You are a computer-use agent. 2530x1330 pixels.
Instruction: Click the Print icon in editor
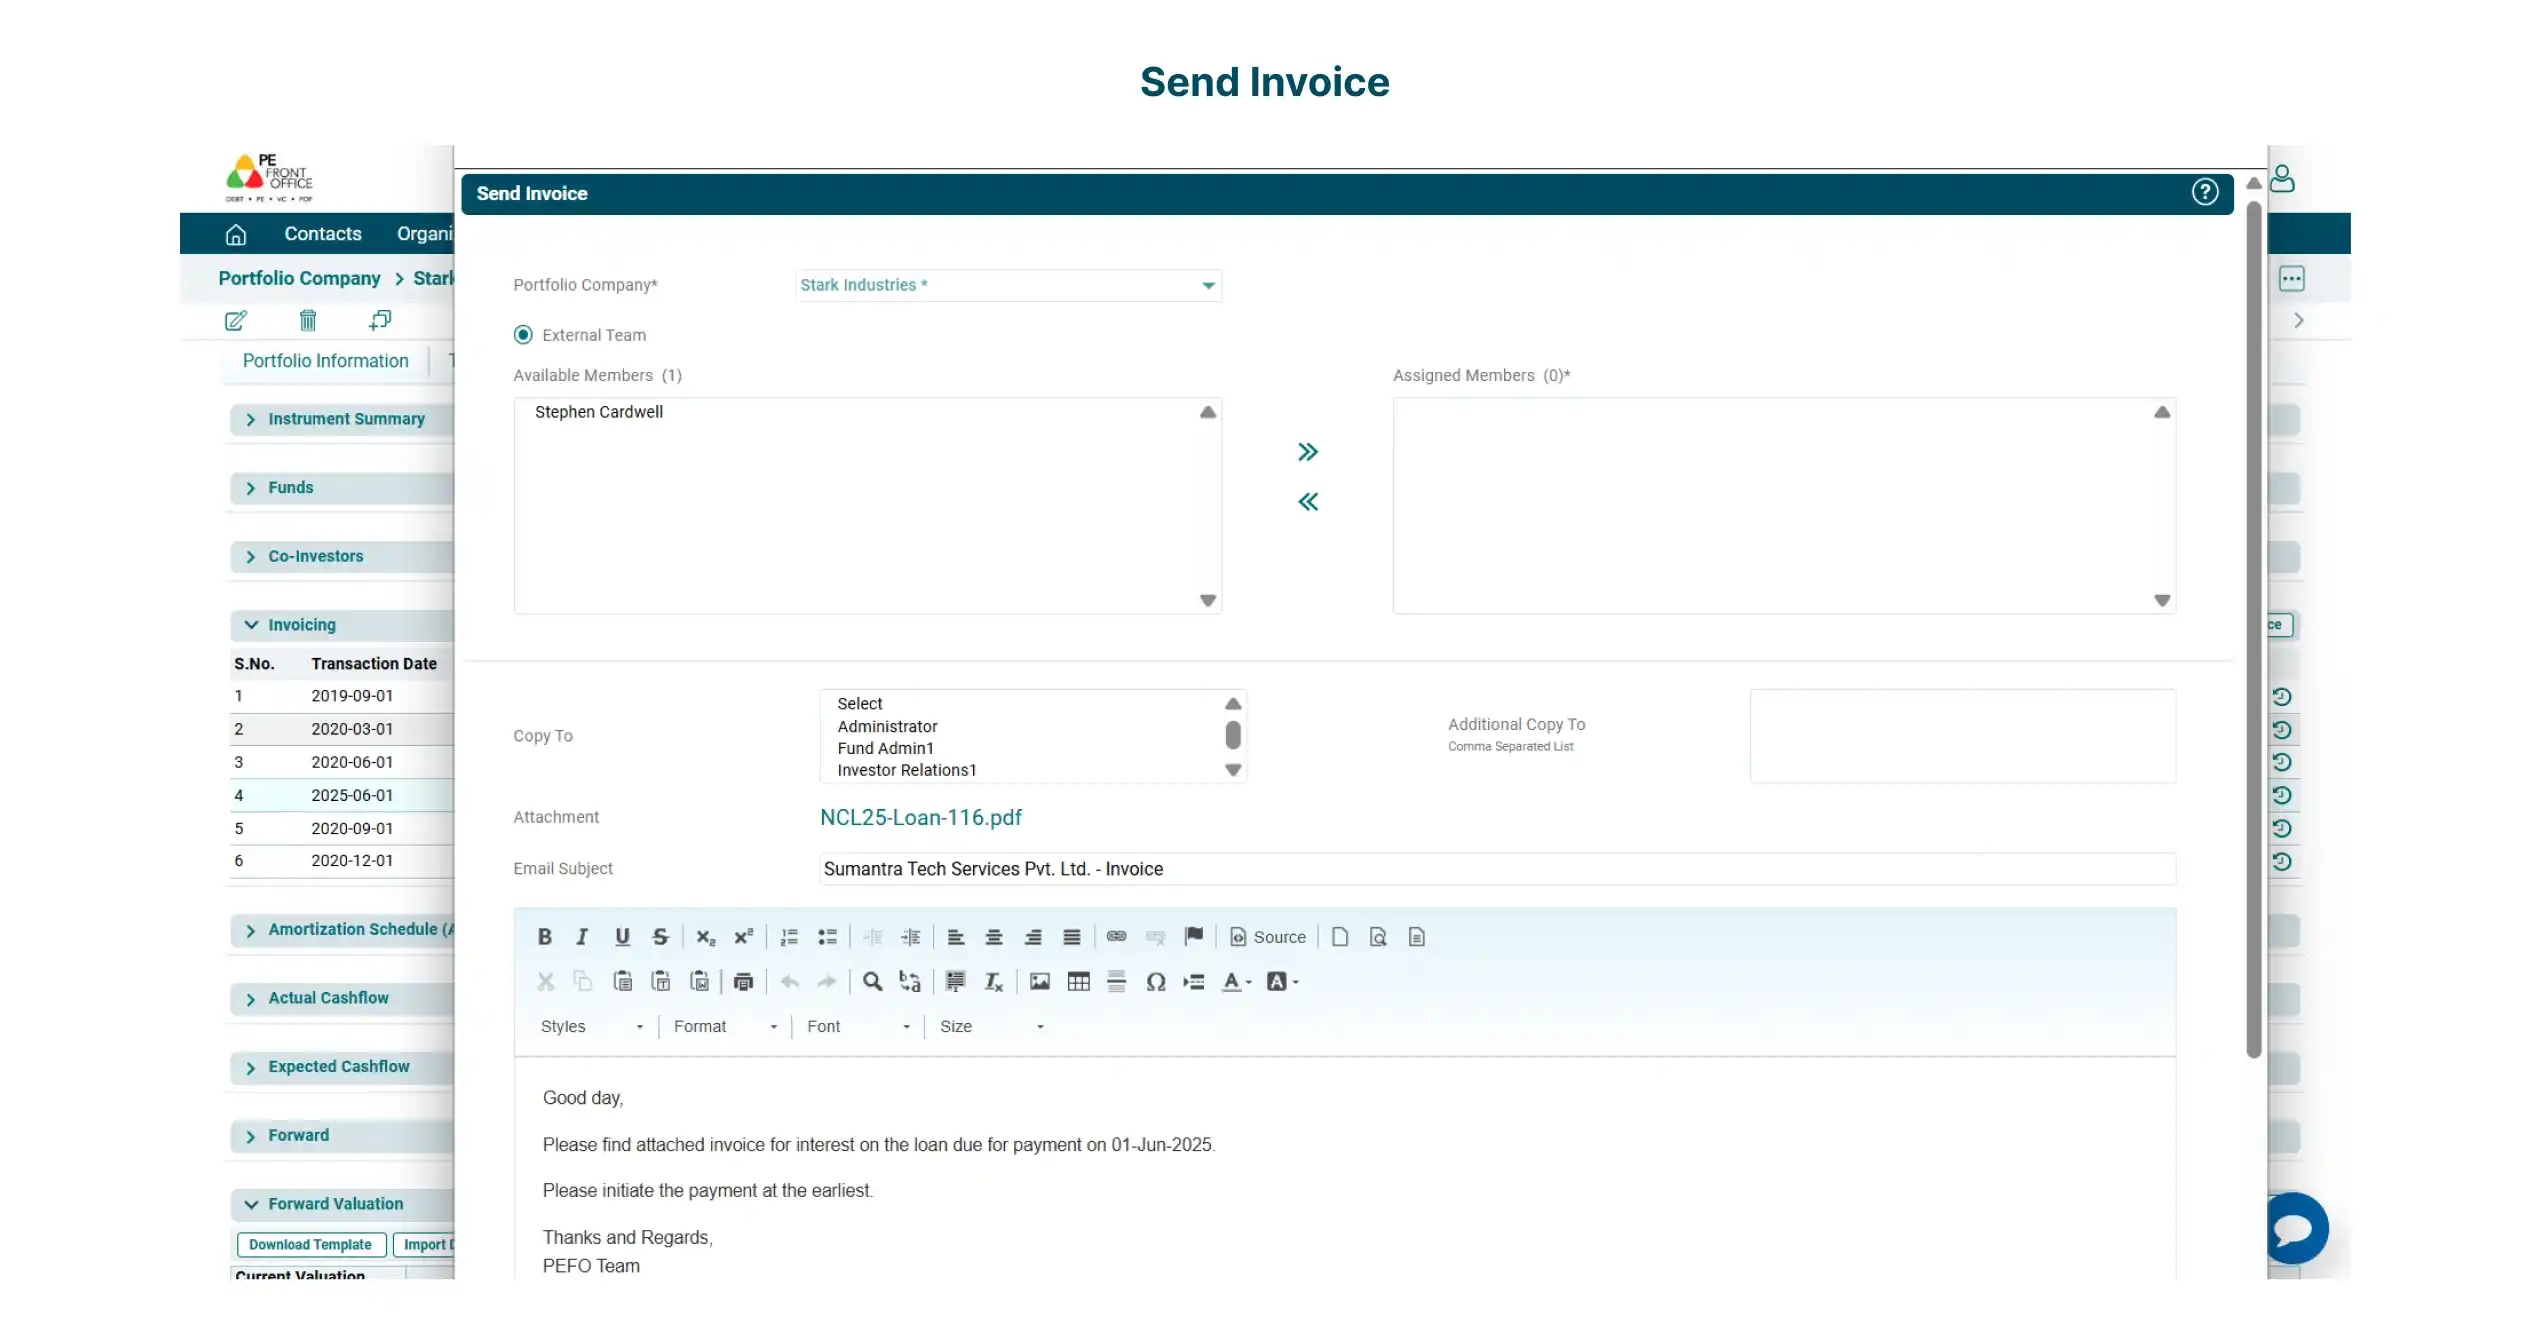(x=743, y=982)
